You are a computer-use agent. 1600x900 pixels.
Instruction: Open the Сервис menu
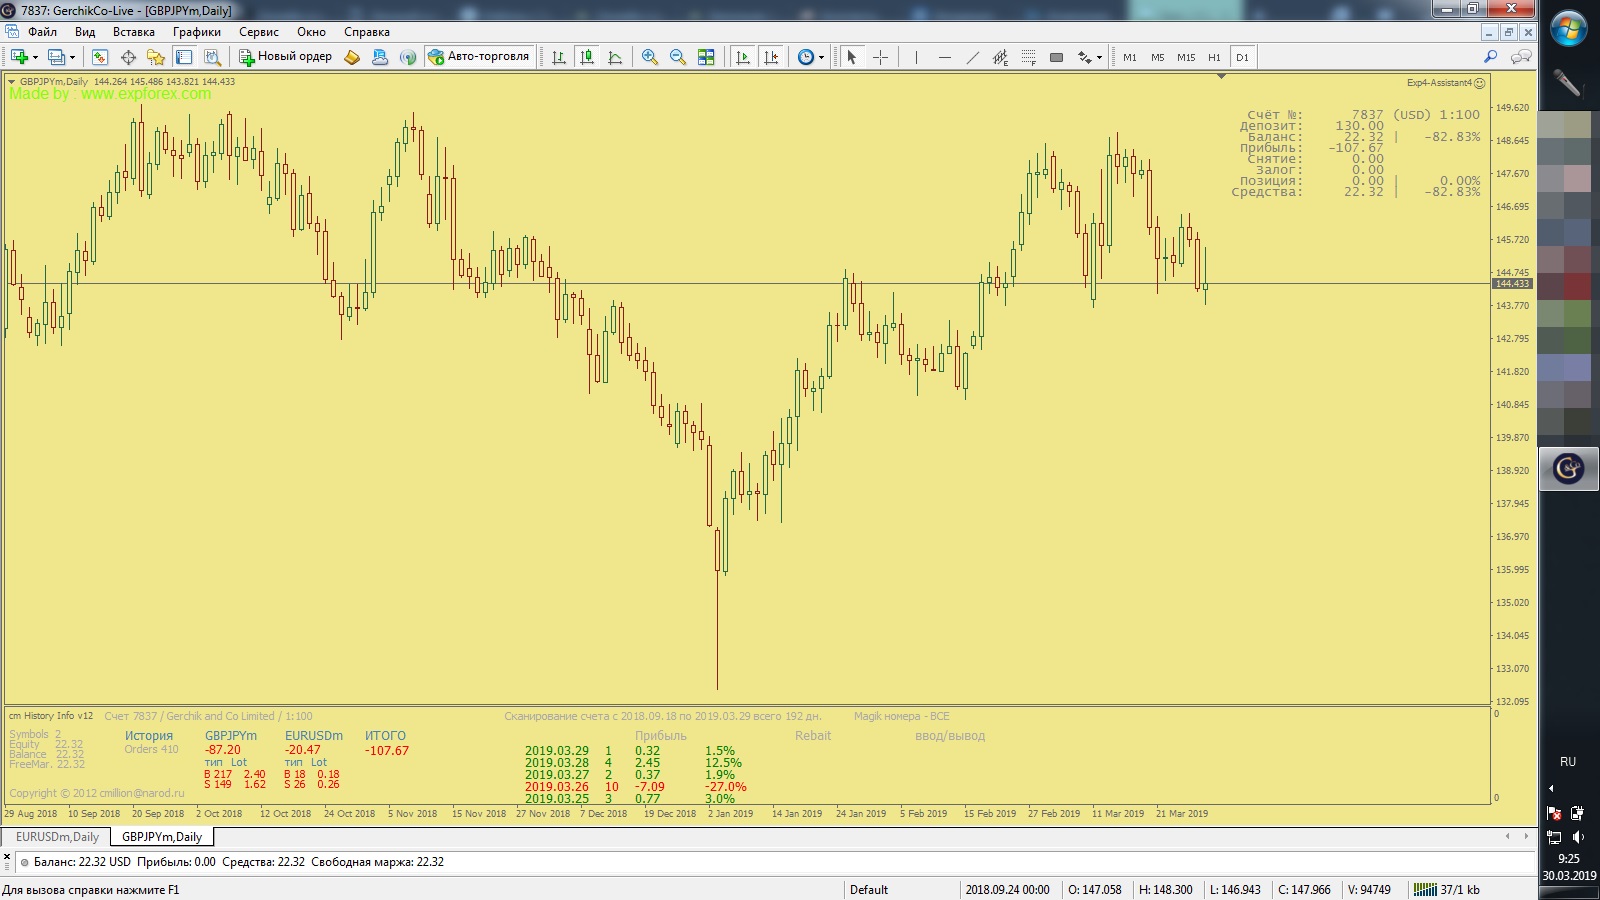click(x=259, y=32)
